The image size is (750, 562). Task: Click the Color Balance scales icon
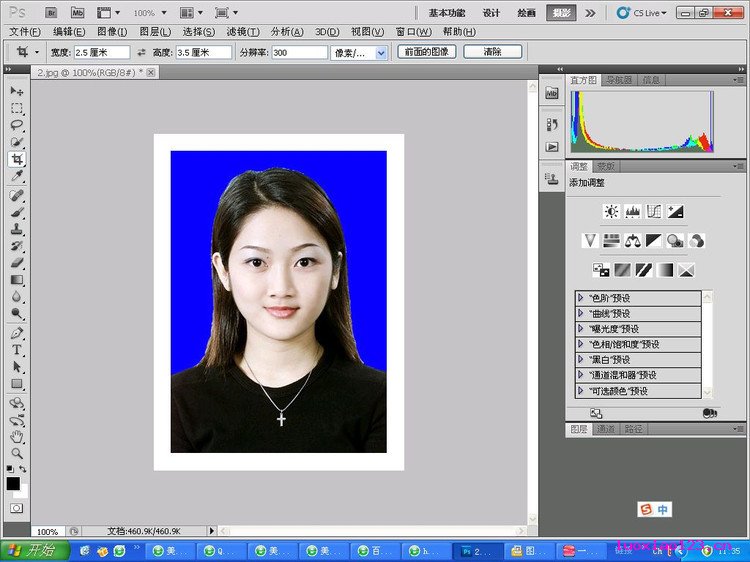632,240
